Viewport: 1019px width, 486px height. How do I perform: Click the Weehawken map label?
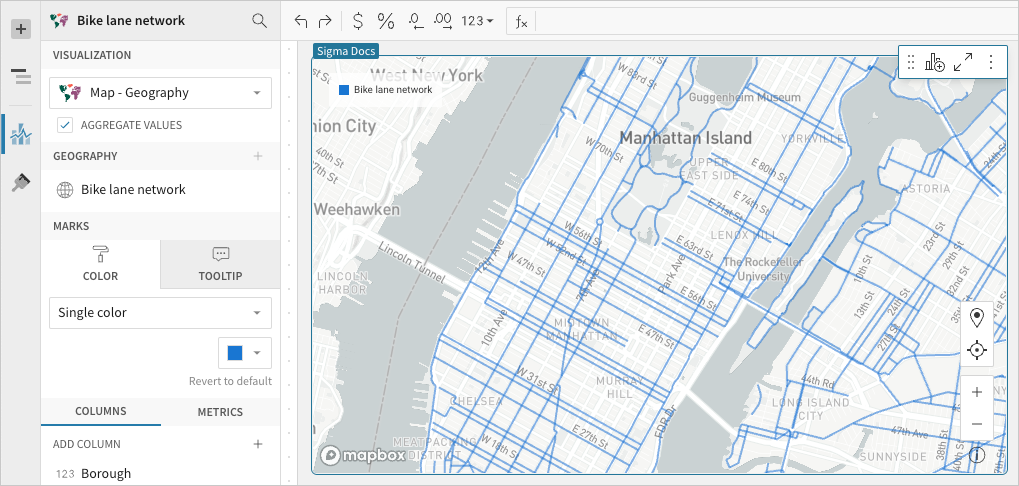[357, 210]
